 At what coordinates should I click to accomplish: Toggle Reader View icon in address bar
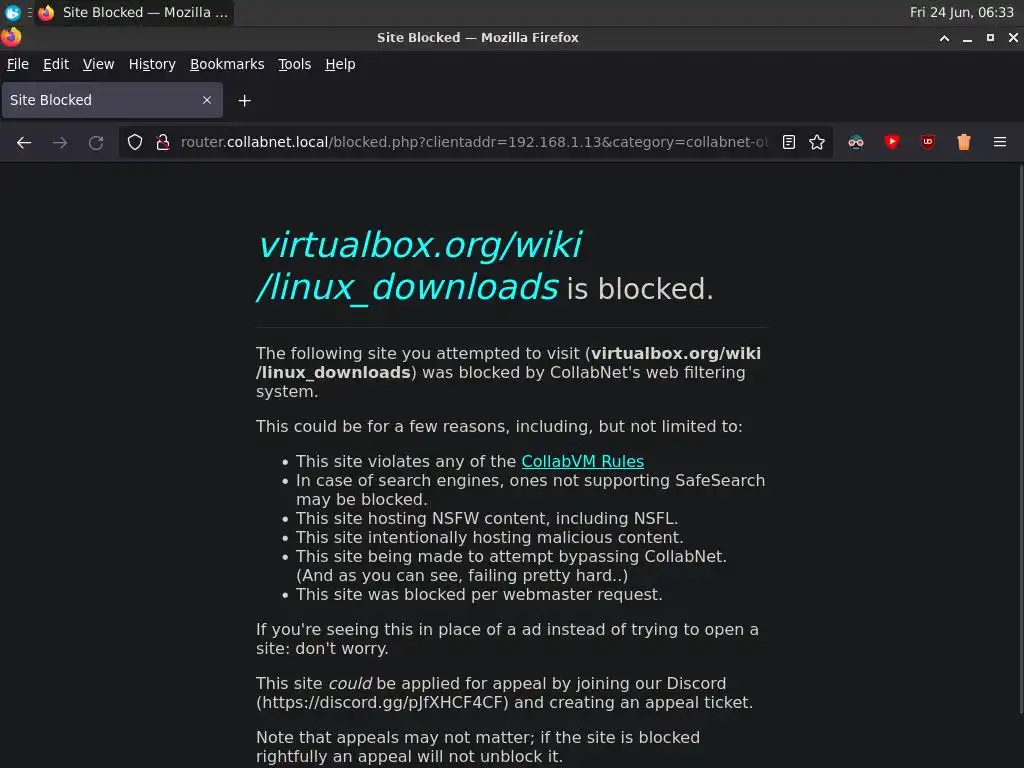[789, 142]
